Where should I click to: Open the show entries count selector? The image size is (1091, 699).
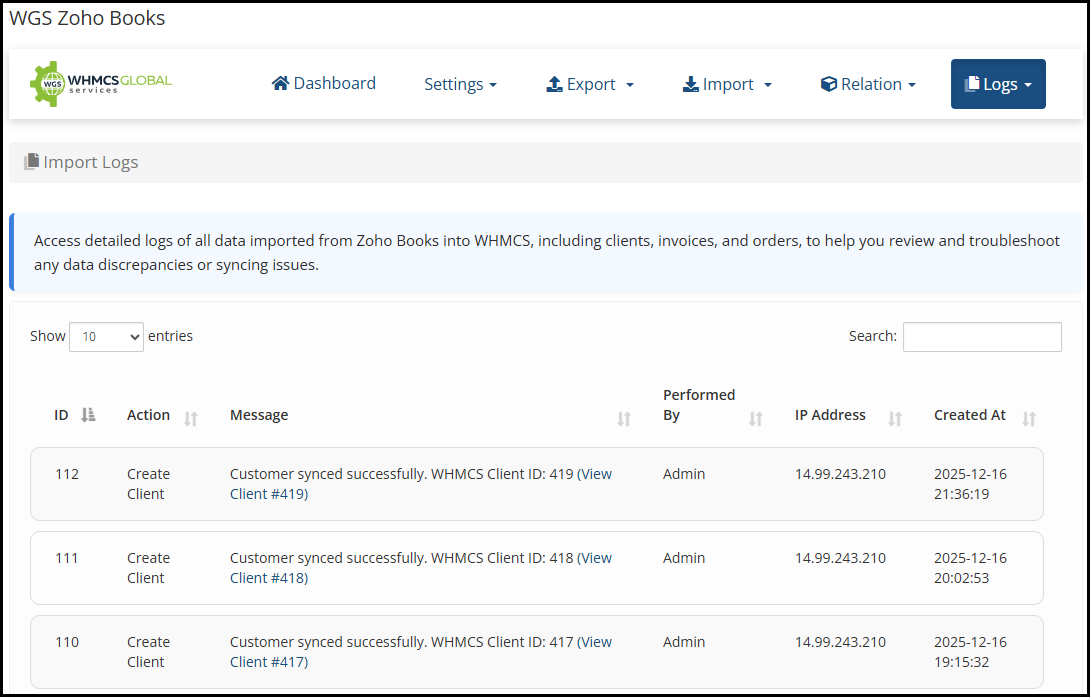[x=106, y=337]
